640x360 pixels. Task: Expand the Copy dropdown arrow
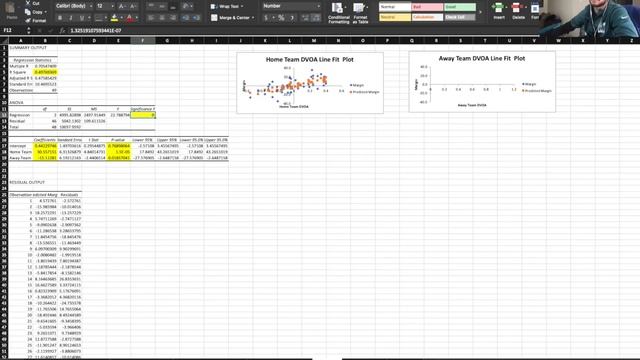[x=45, y=12]
